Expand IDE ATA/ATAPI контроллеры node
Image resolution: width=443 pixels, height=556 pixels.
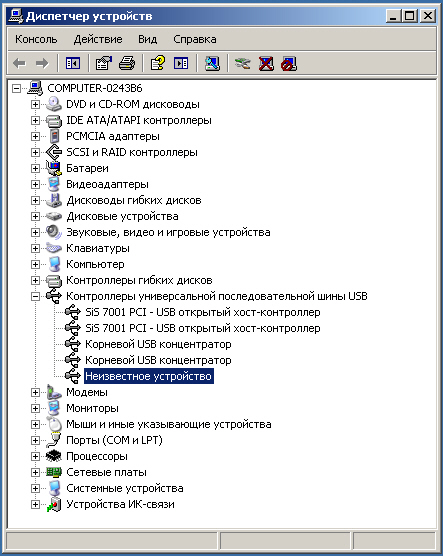coord(35,120)
